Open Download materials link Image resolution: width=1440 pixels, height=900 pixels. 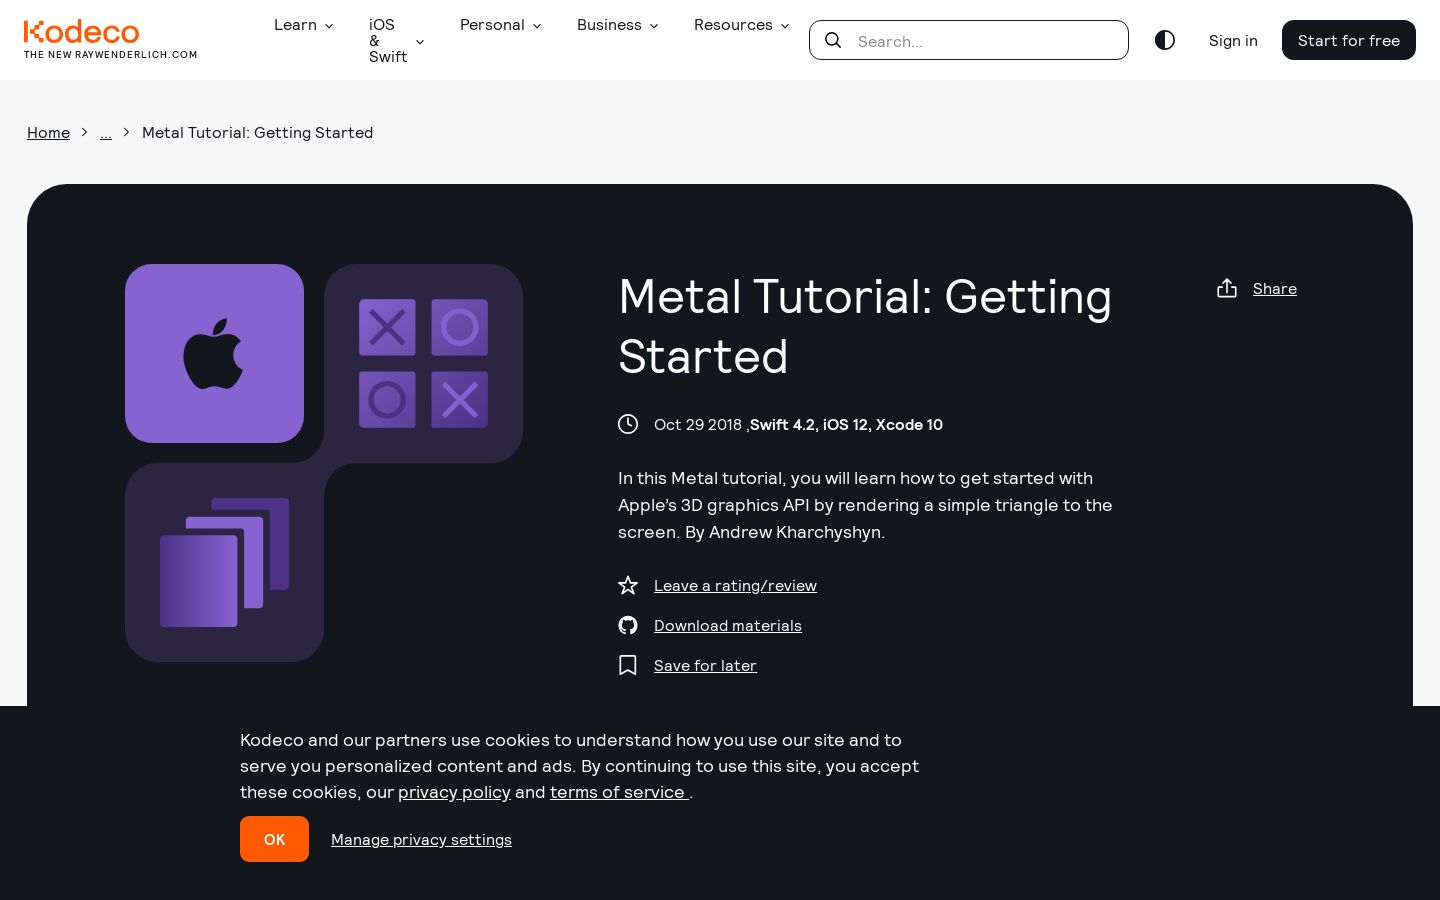coord(728,625)
